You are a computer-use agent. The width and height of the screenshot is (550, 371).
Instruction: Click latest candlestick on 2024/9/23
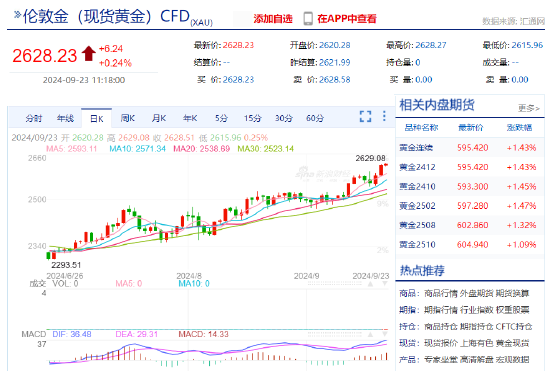(x=386, y=164)
